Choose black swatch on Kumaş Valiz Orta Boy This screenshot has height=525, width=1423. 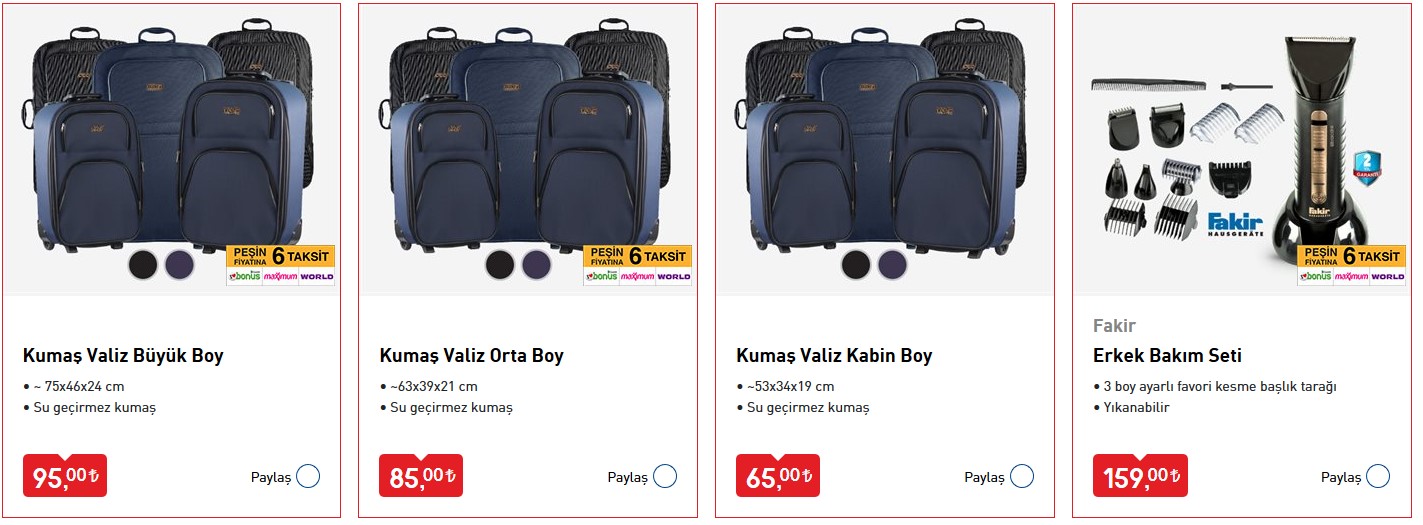tap(500, 265)
